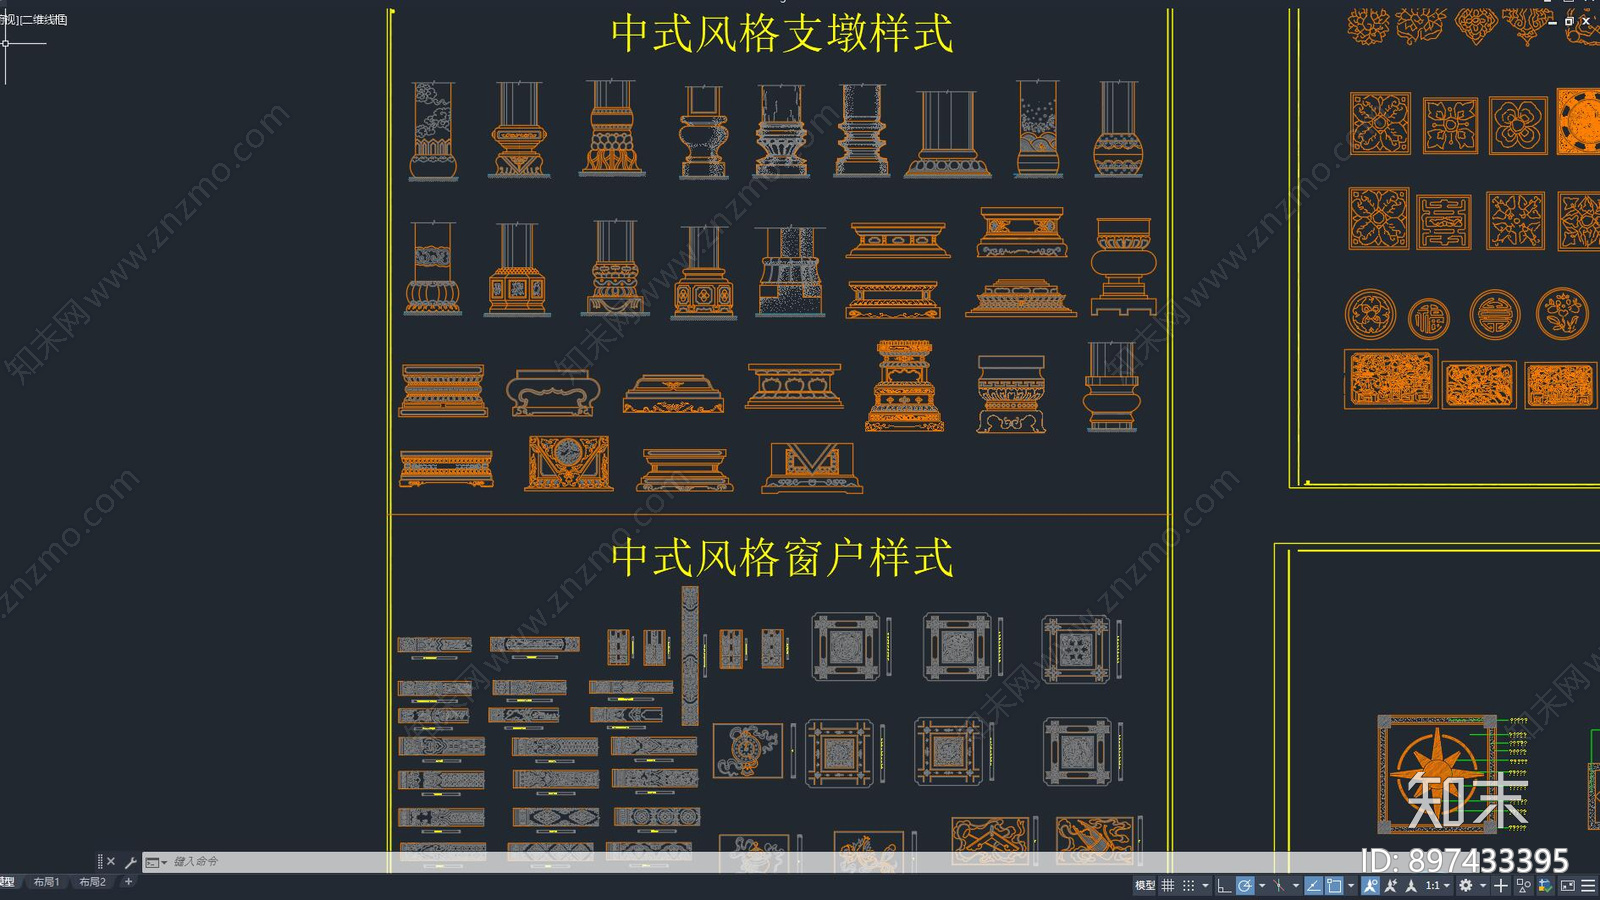1600x900 pixels.
Task: Click the workspace switching gear icon
Action: 1466,885
